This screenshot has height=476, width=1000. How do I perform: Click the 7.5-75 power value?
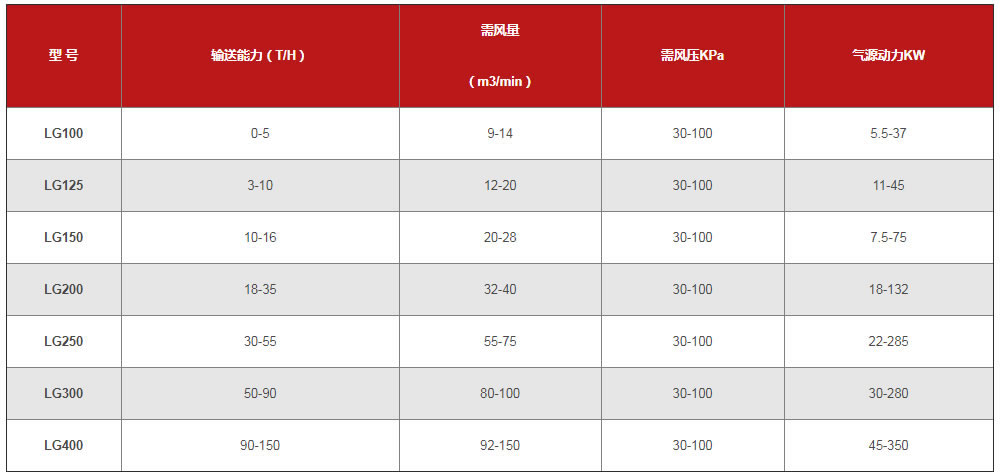[x=887, y=237]
